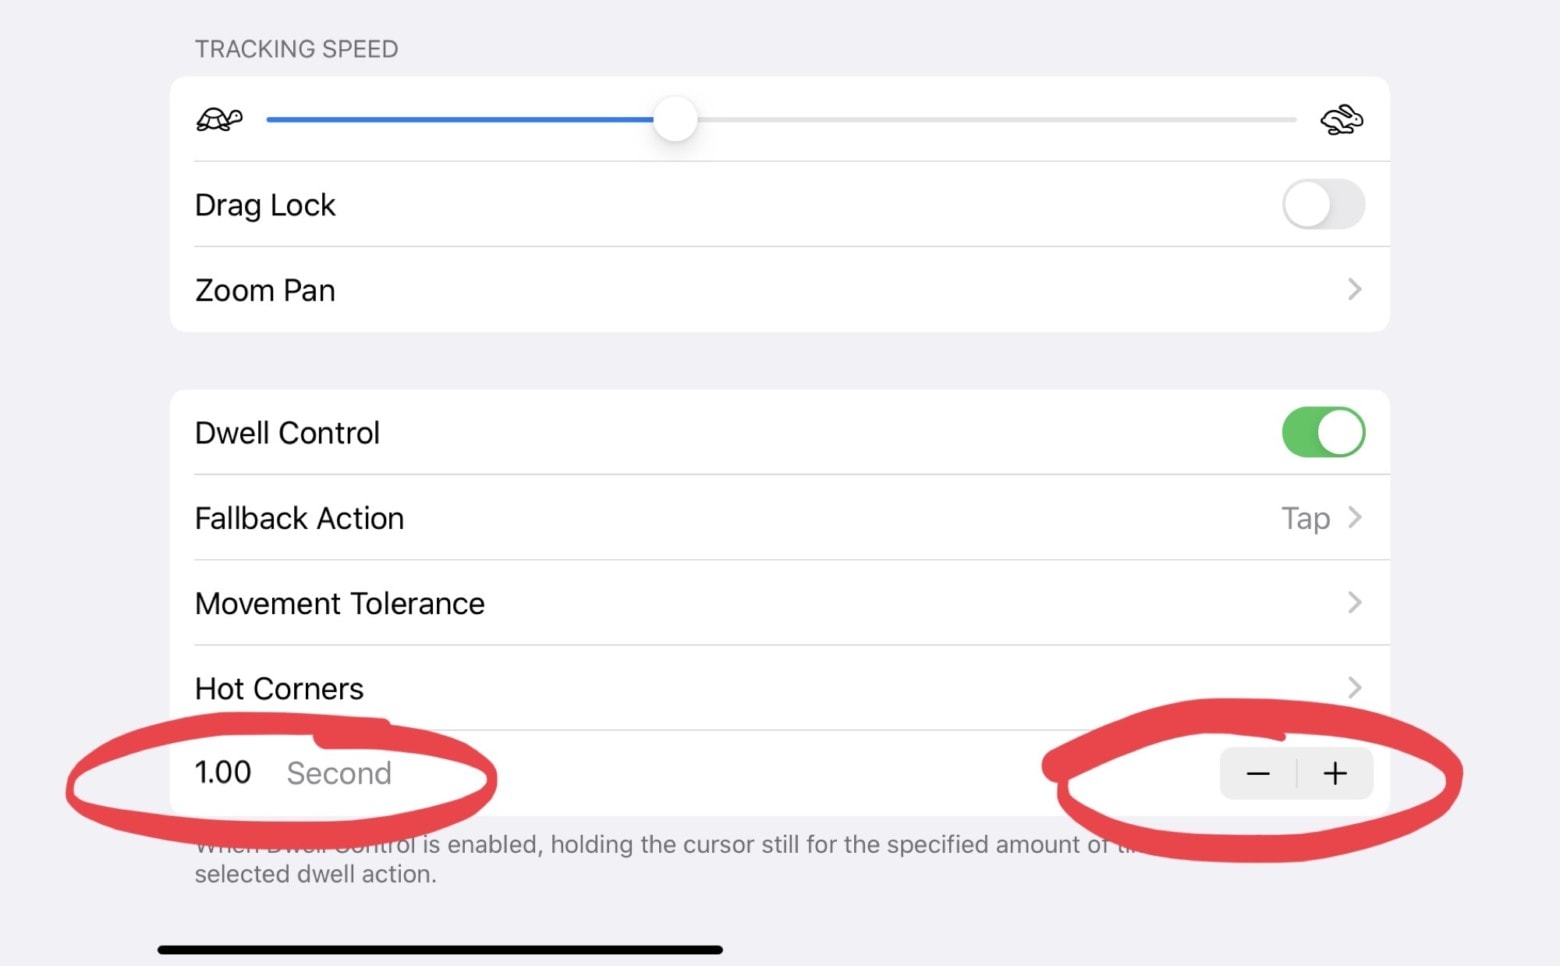The image size is (1560, 966).
Task: Select the Tap fallback action value
Action: (1305, 518)
